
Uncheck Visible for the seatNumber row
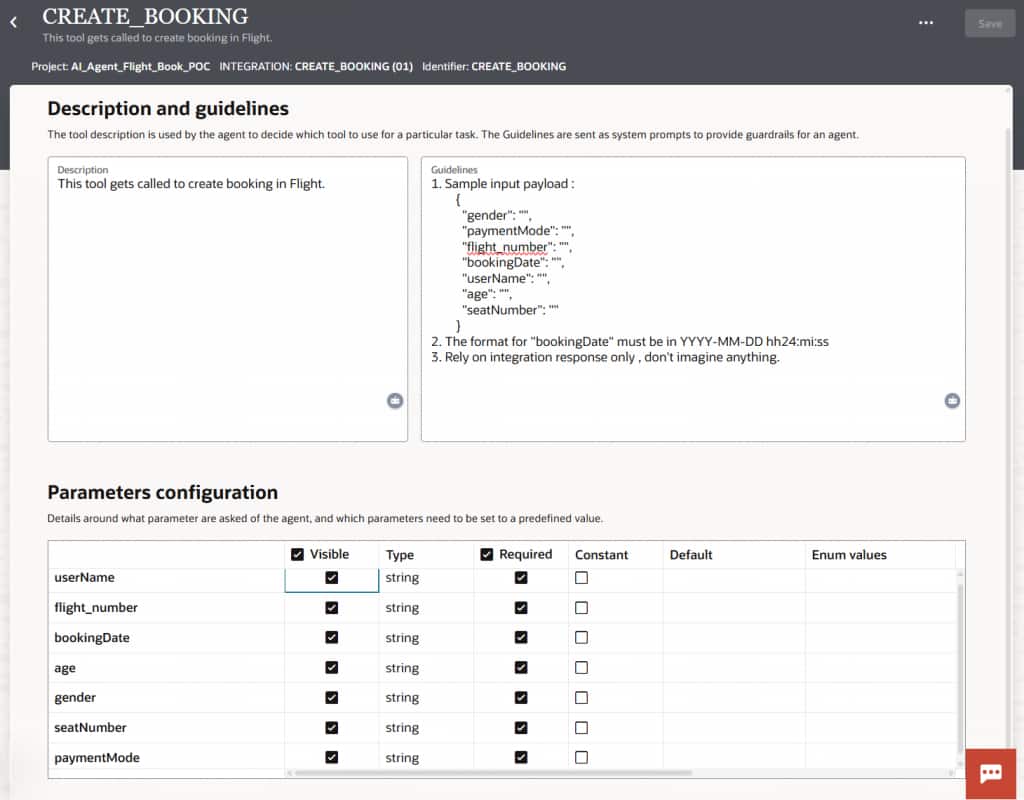332,728
